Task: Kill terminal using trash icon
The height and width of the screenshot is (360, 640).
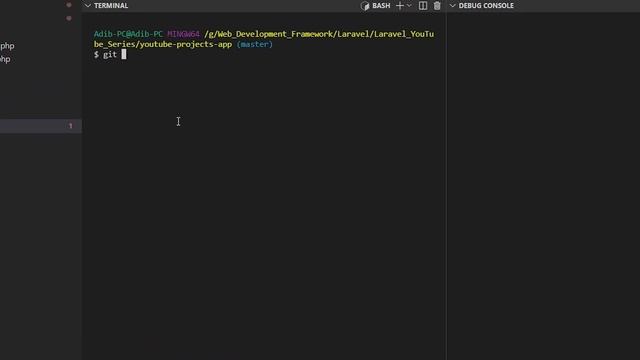Action: coord(437,6)
